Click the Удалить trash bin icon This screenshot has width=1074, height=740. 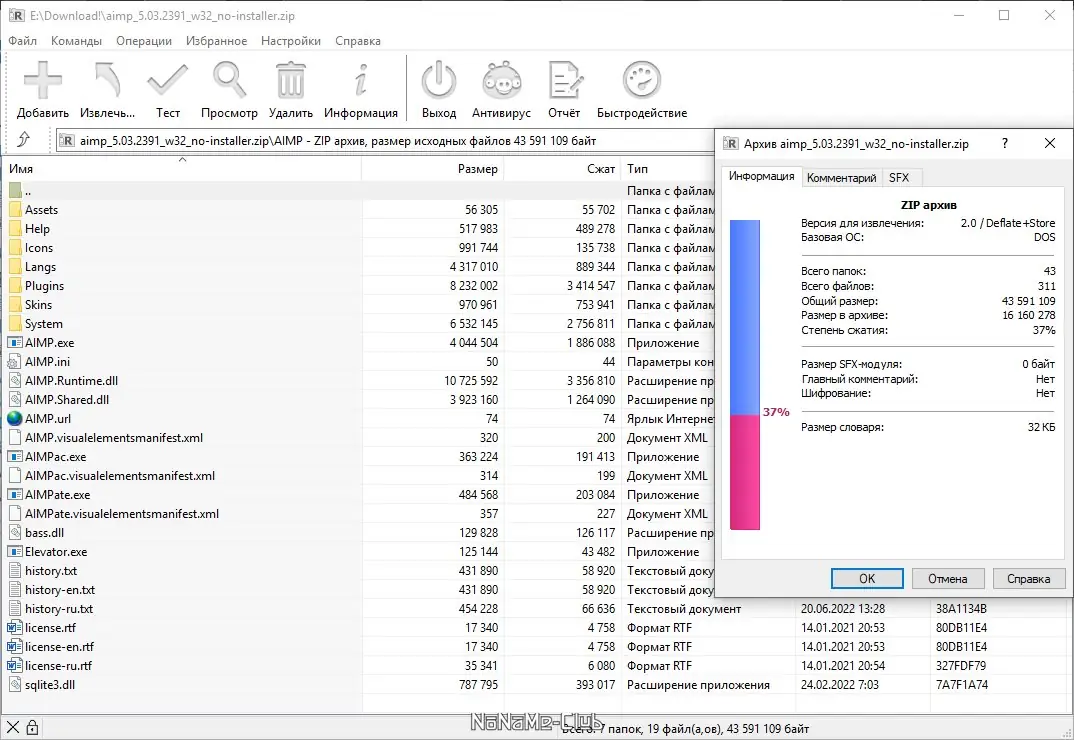point(290,80)
